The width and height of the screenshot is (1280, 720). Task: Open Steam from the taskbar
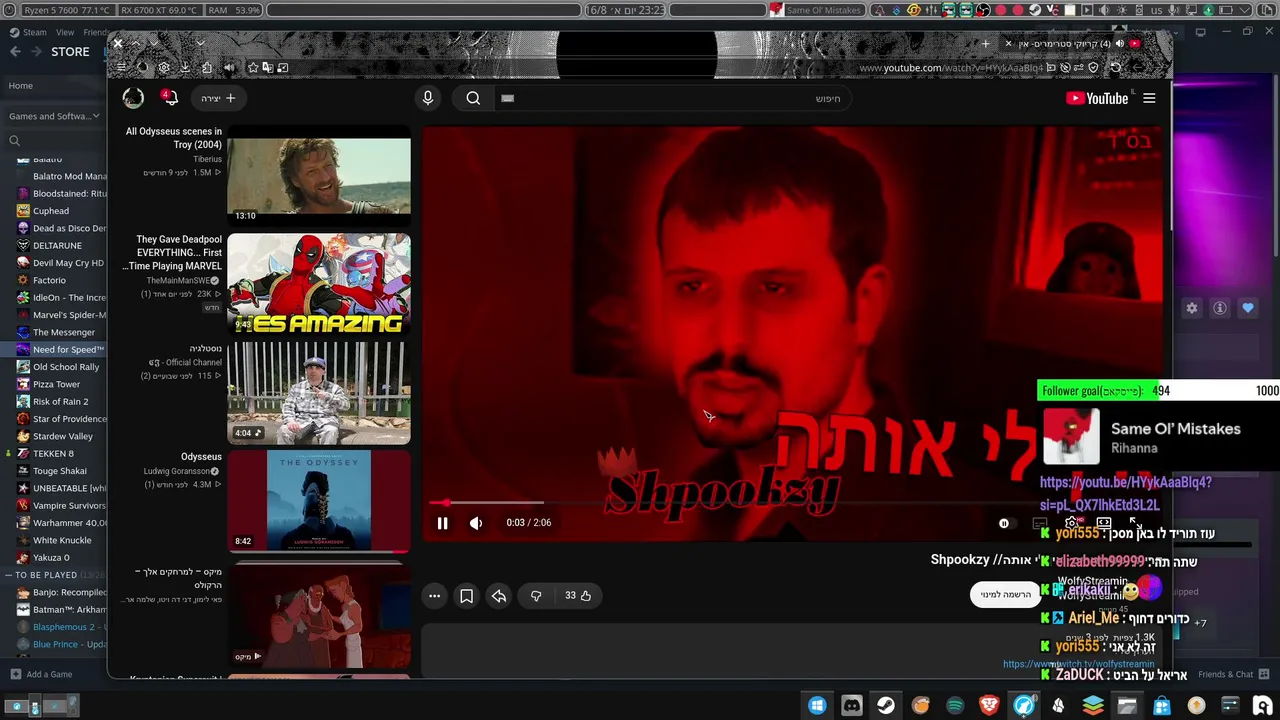(886, 706)
